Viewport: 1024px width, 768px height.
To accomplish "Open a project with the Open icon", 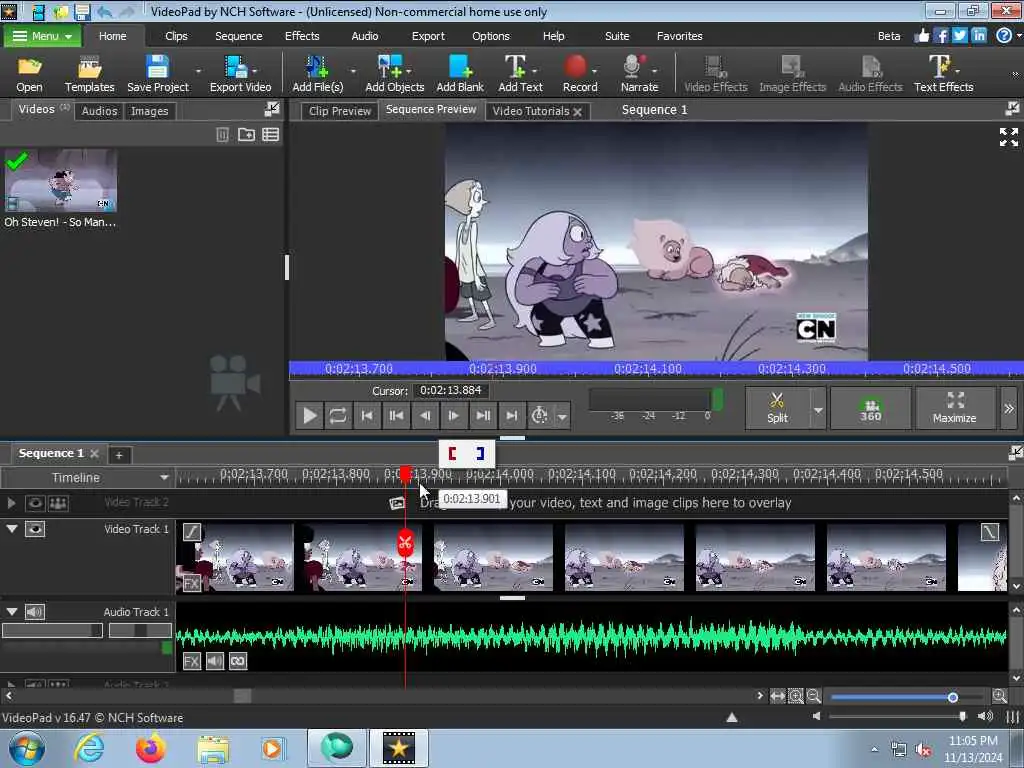I will pyautogui.click(x=29, y=74).
